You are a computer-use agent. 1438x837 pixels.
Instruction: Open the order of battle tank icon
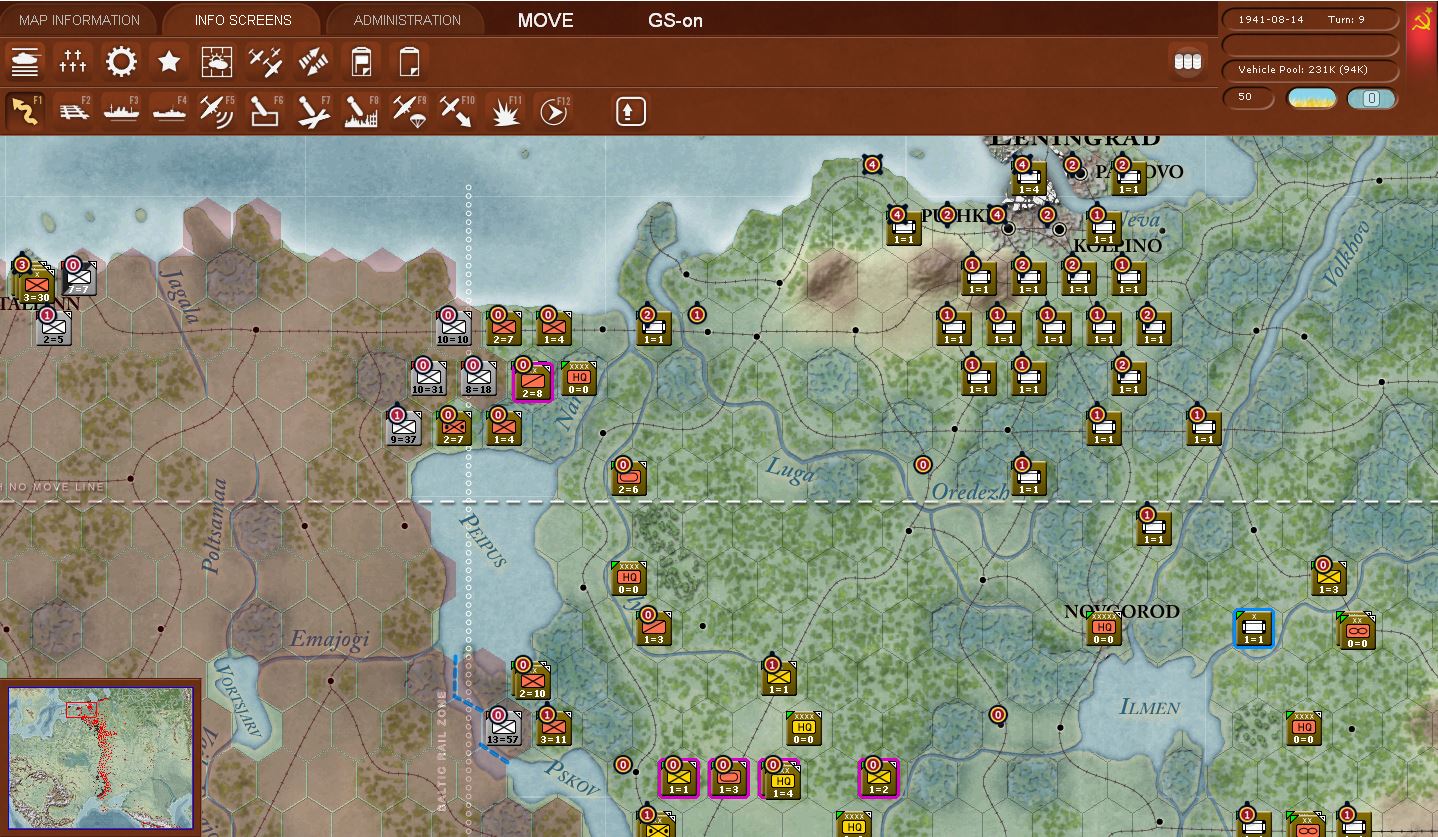point(24,62)
